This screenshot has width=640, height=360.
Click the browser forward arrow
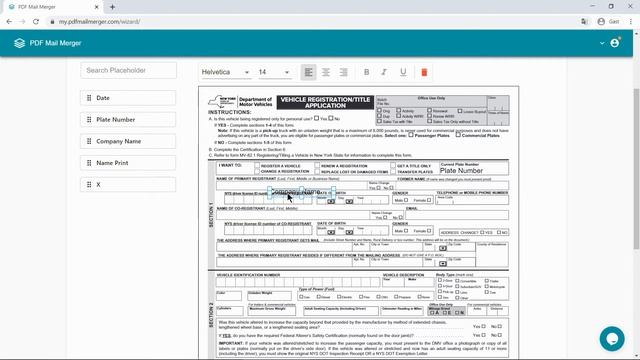coord(22,22)
